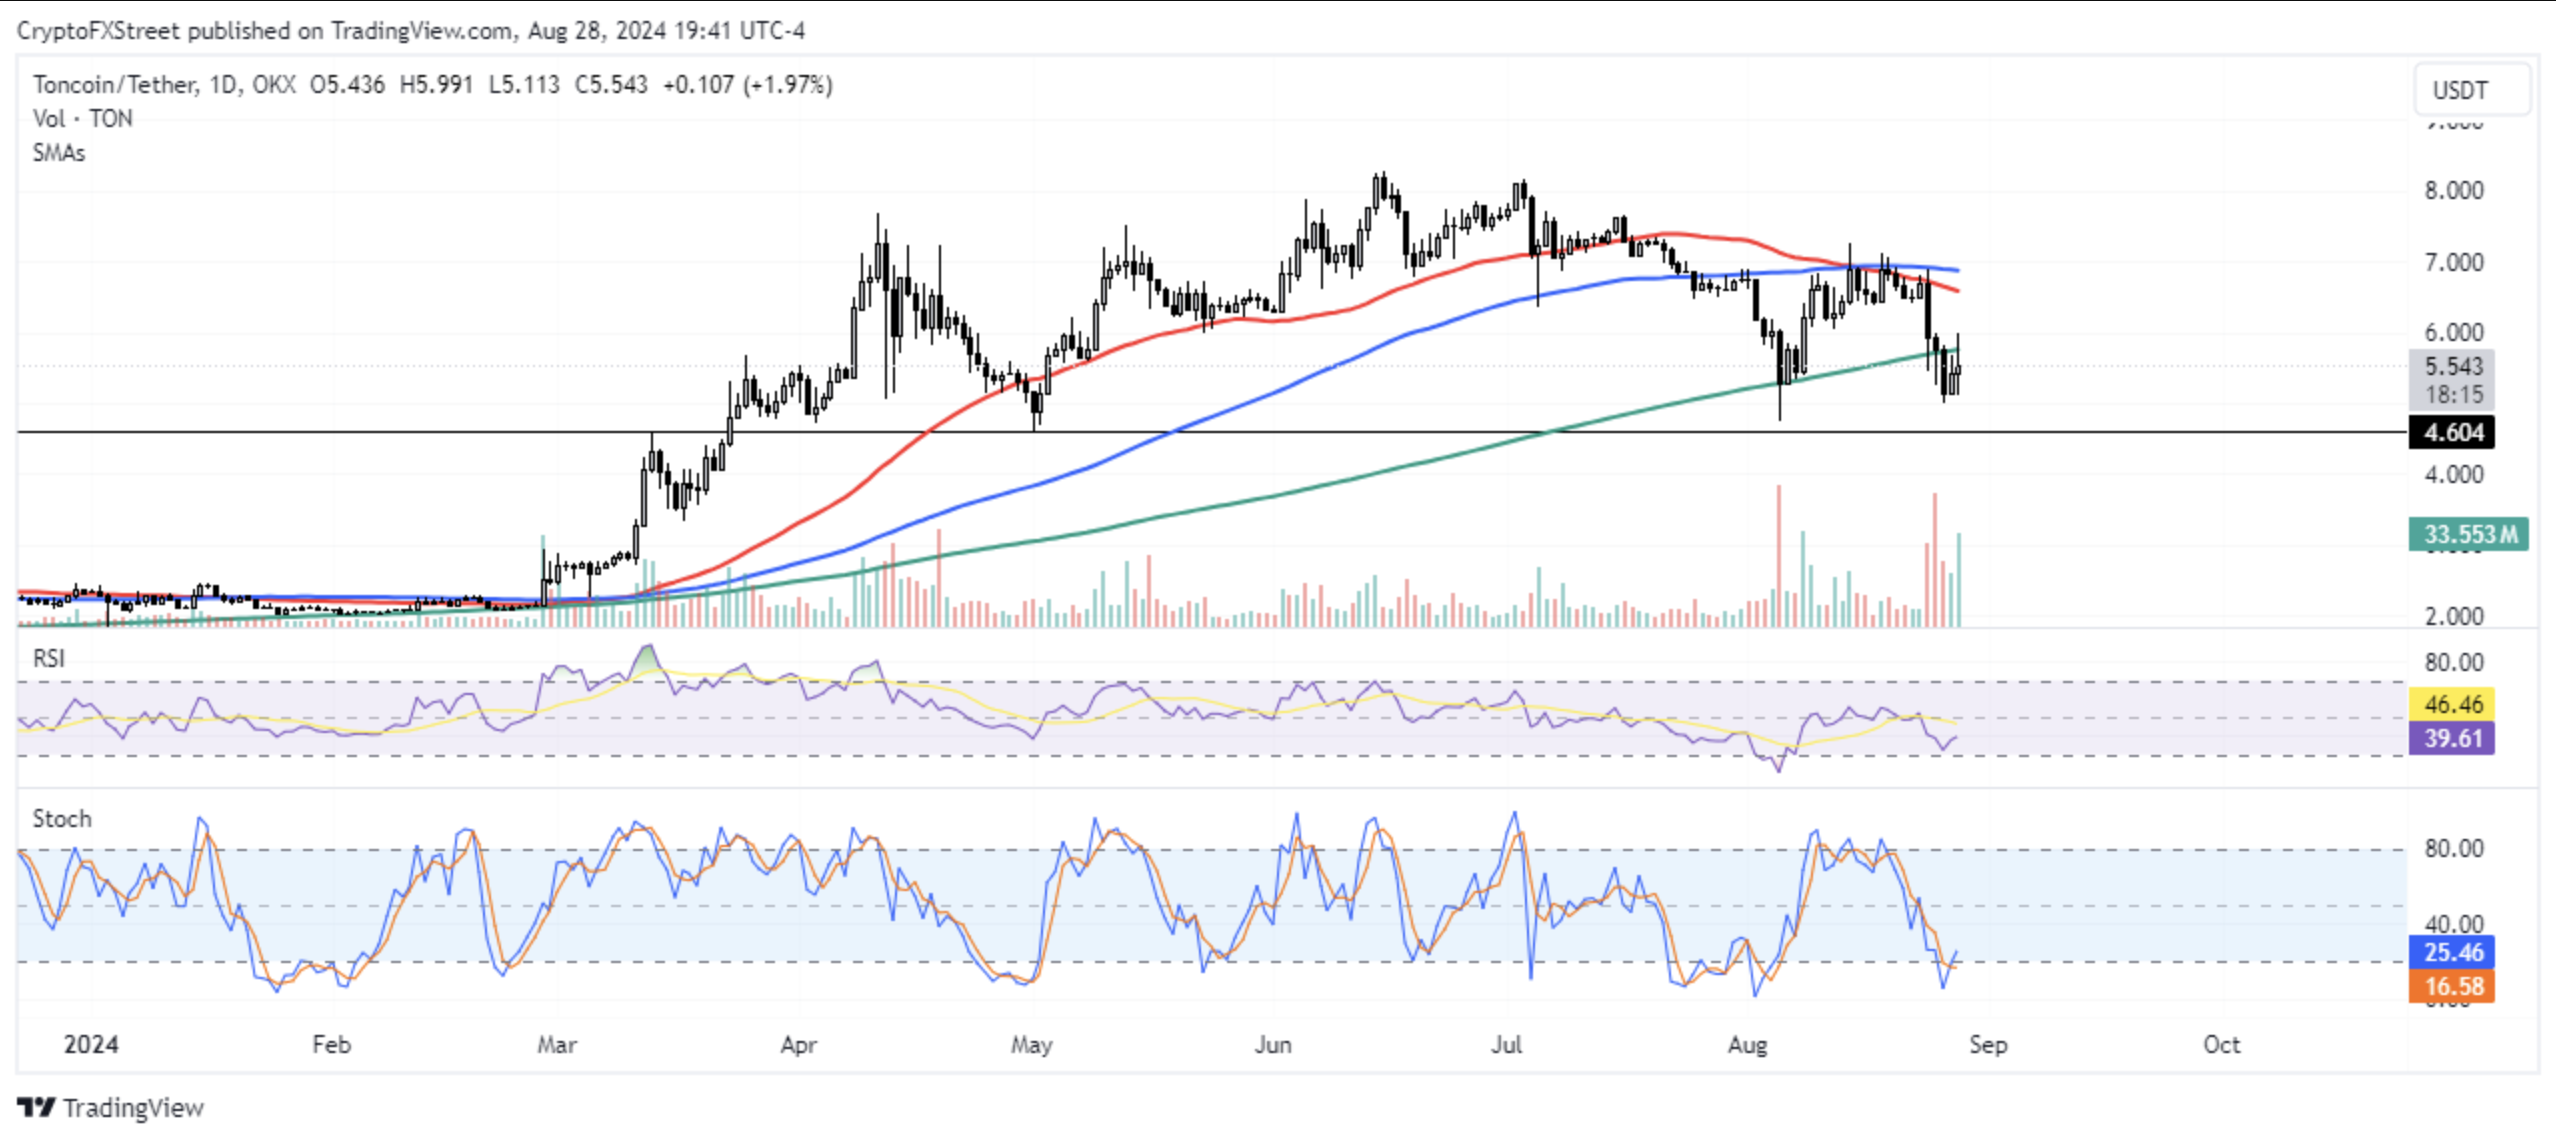Click the orange 16.58 Stoch value tag
Screen dimensions: 2556x1142
(x=2451, y=986)
